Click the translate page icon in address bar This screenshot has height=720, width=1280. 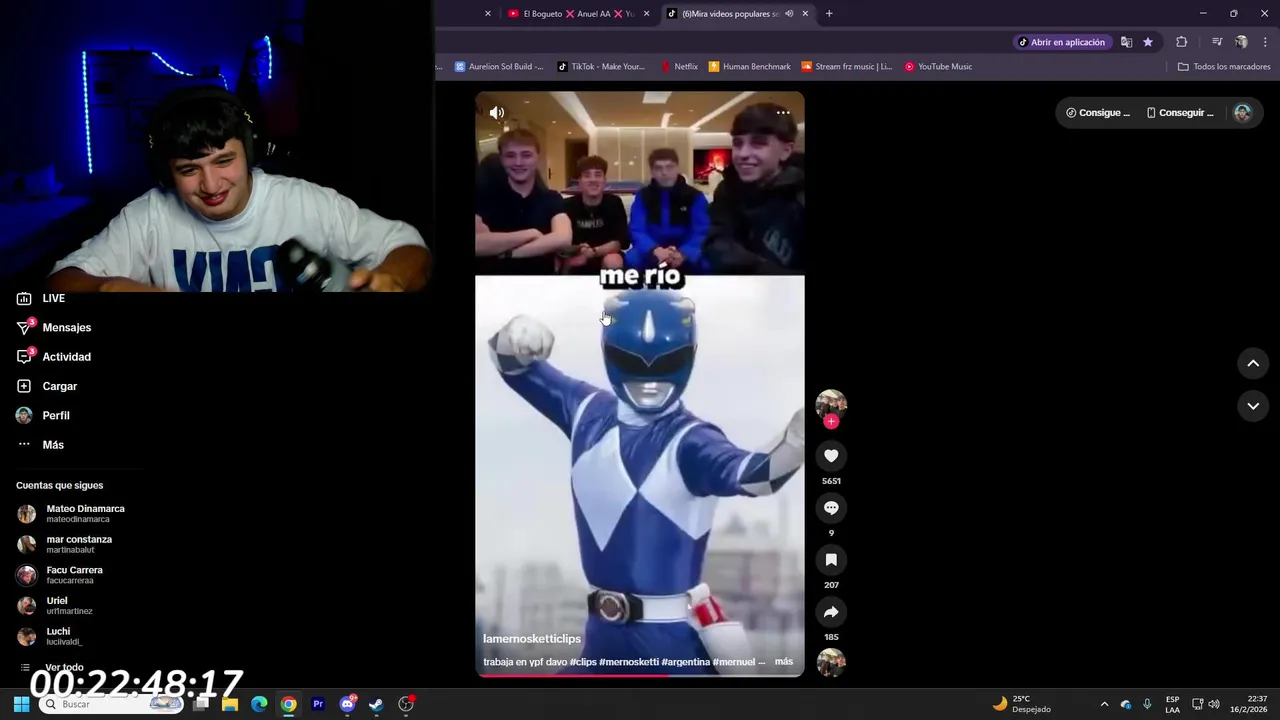(x=1126, y=42)
